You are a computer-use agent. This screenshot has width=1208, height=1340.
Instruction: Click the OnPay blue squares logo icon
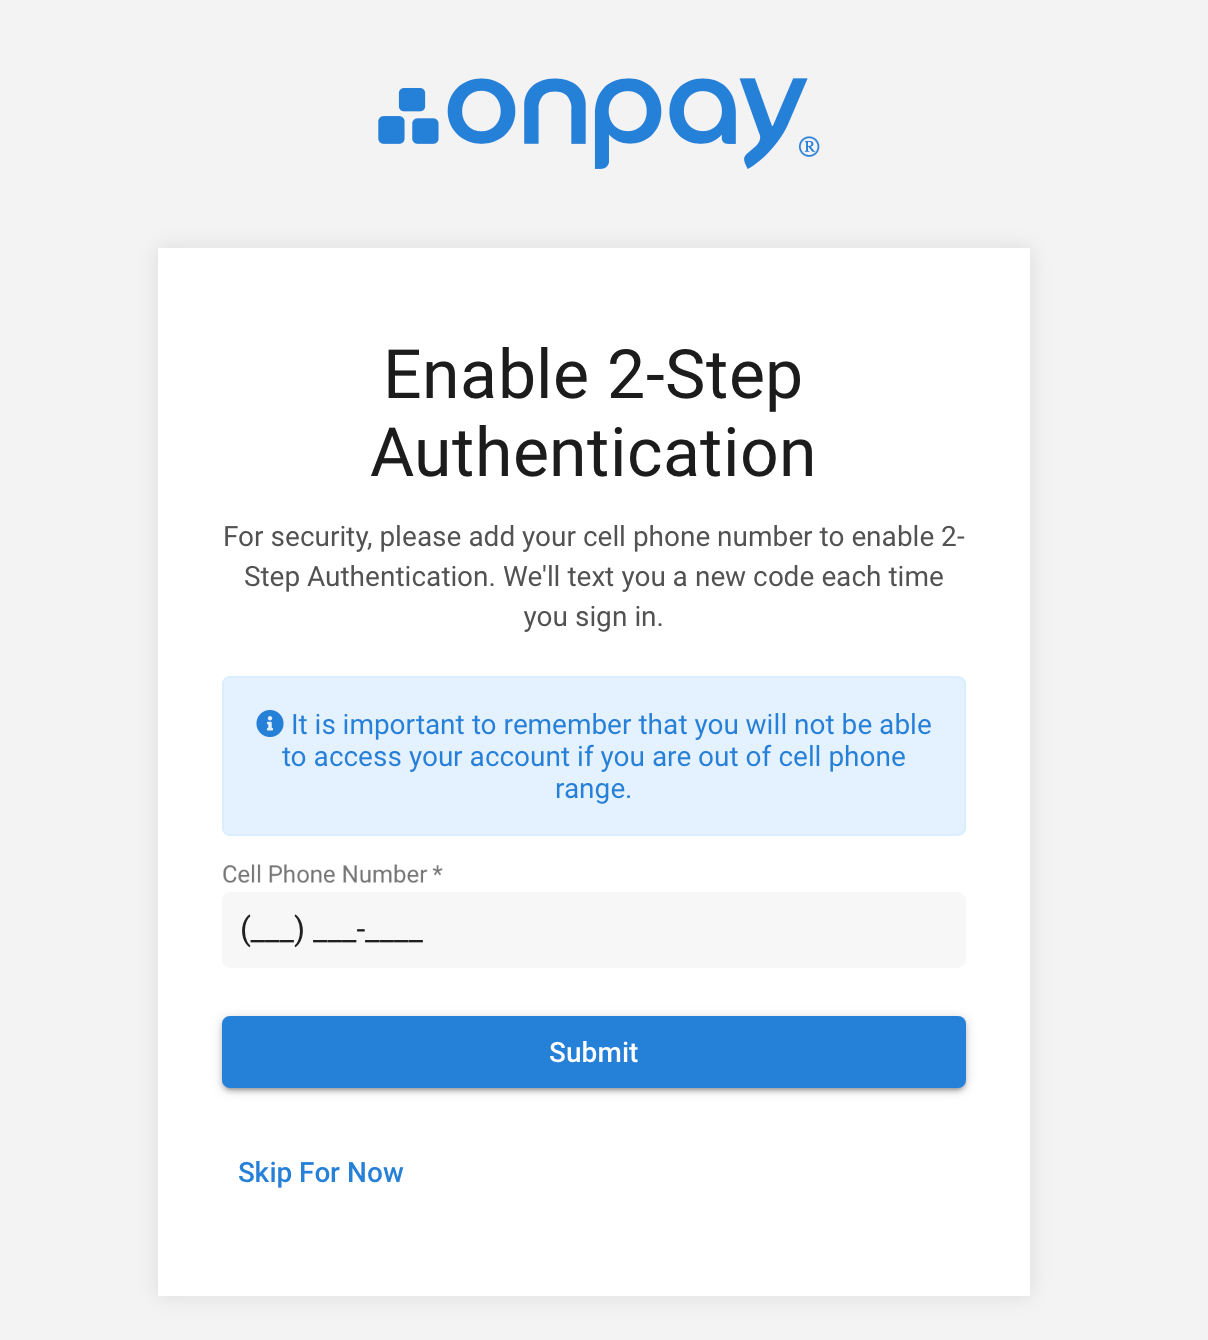(x=408, y=116)
